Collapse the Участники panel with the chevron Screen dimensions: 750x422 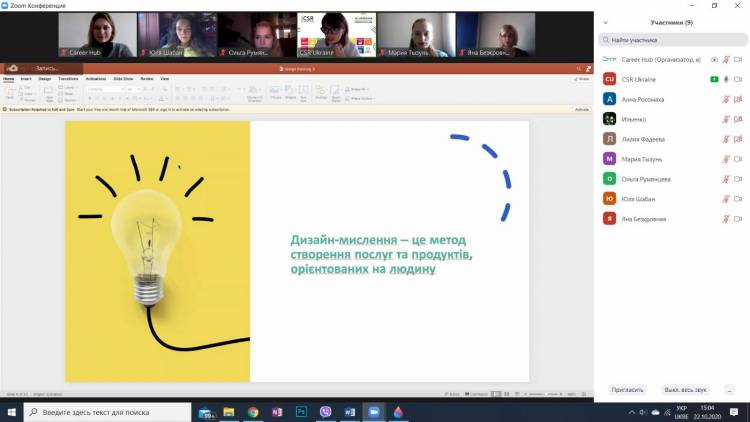tap(605, 20)
